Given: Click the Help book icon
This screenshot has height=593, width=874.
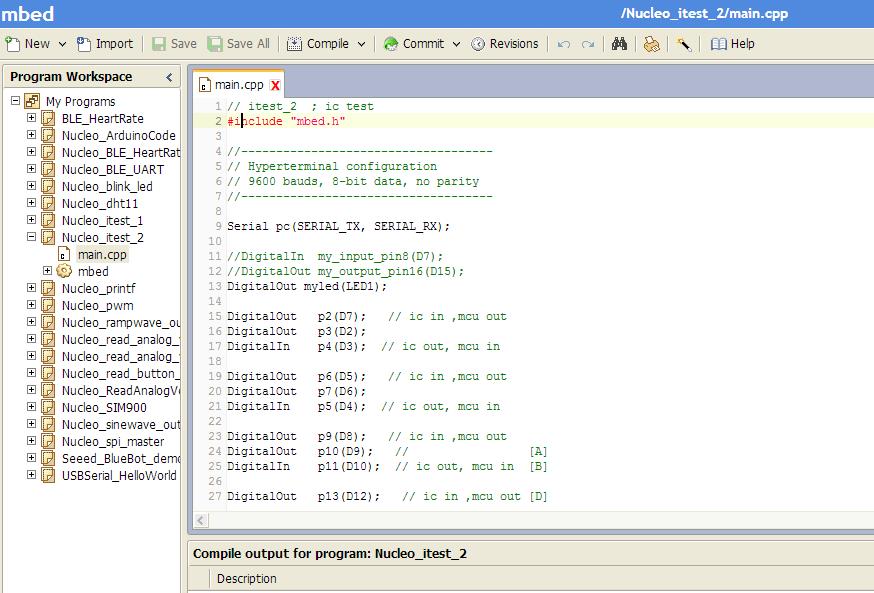Looking at the screenshot, I should tap(718, 44).
